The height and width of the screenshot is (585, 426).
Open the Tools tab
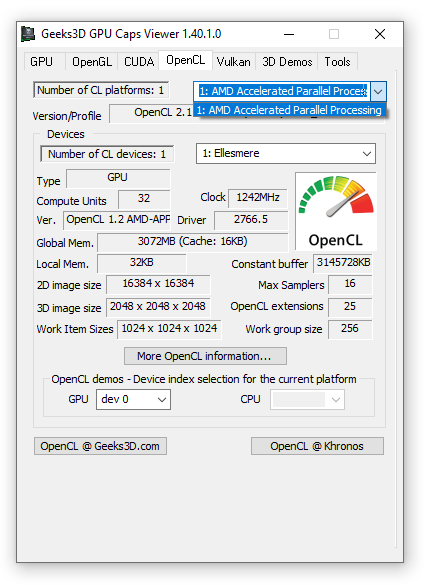[337, 62]
